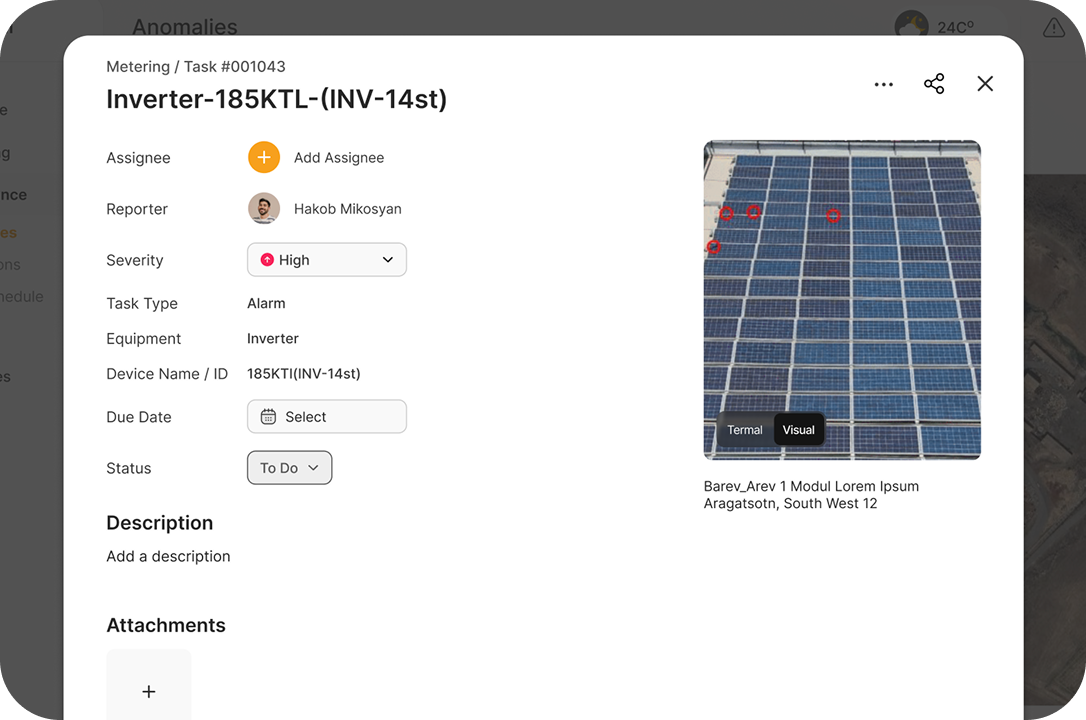The image size is (1086, 720).
Task: Click the top-right red anomaly marker on panel
Action: (x=833, y=215)
